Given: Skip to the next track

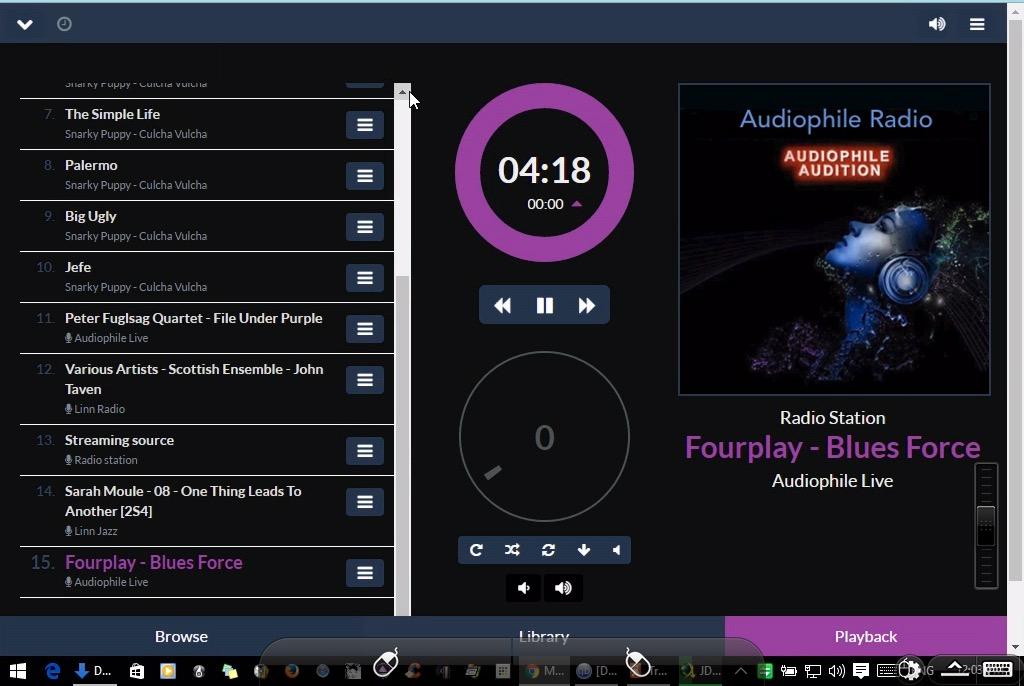Looking at the screenshot, I should pos(586,305).
